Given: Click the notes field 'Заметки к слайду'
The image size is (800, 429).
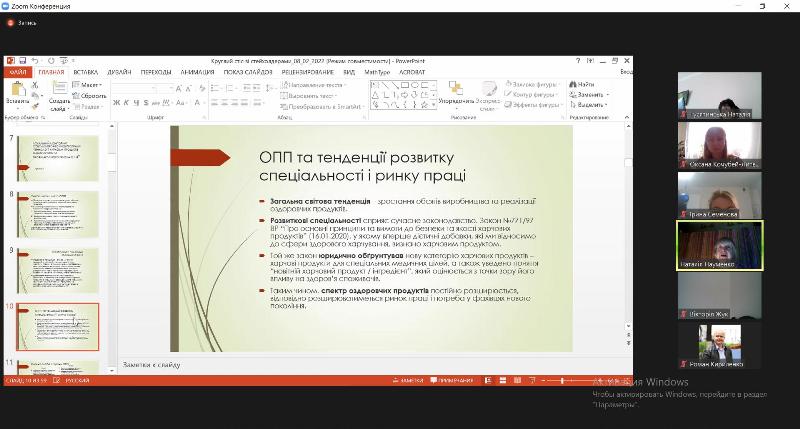Looking at the screenshot, I should (x=152, y=365).
